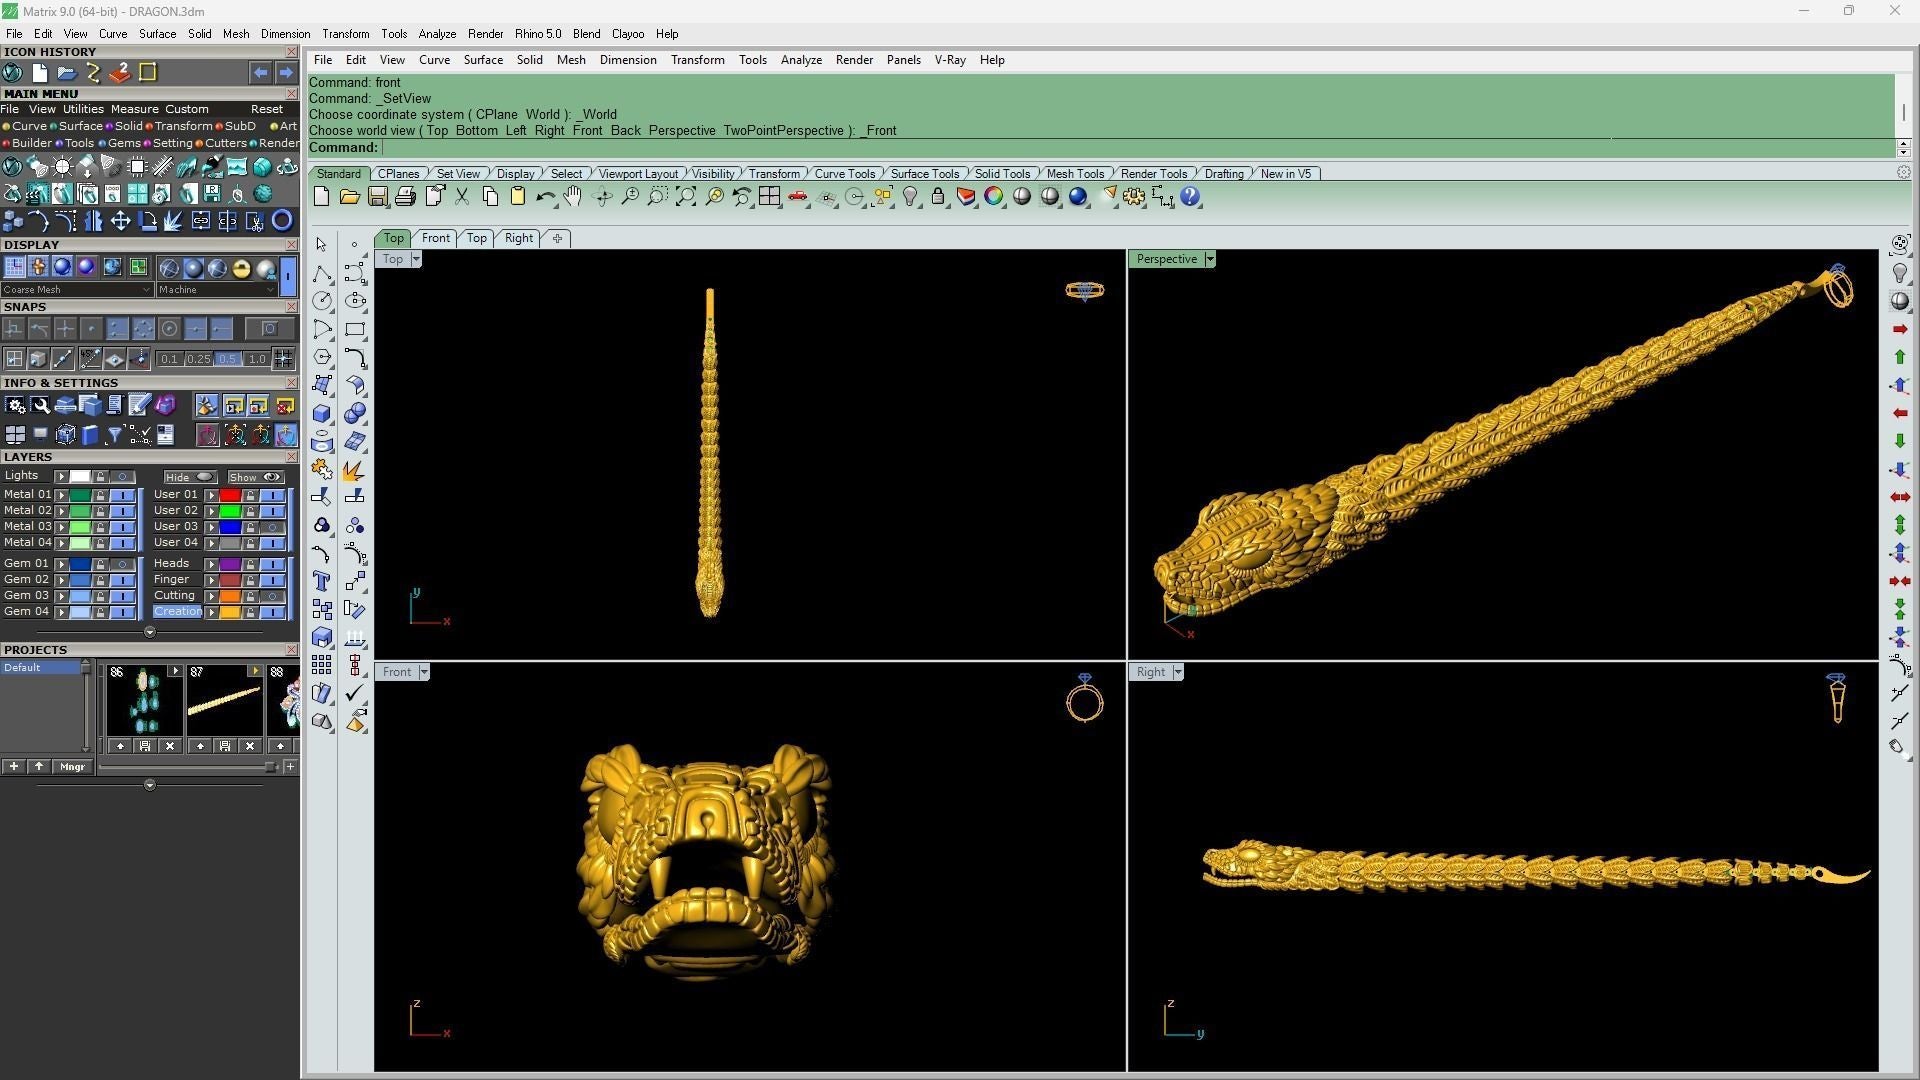1920x1080 pixels.
Task: Toggle visibility of Metal 01 layer
Action: click(x=122, y=495)
